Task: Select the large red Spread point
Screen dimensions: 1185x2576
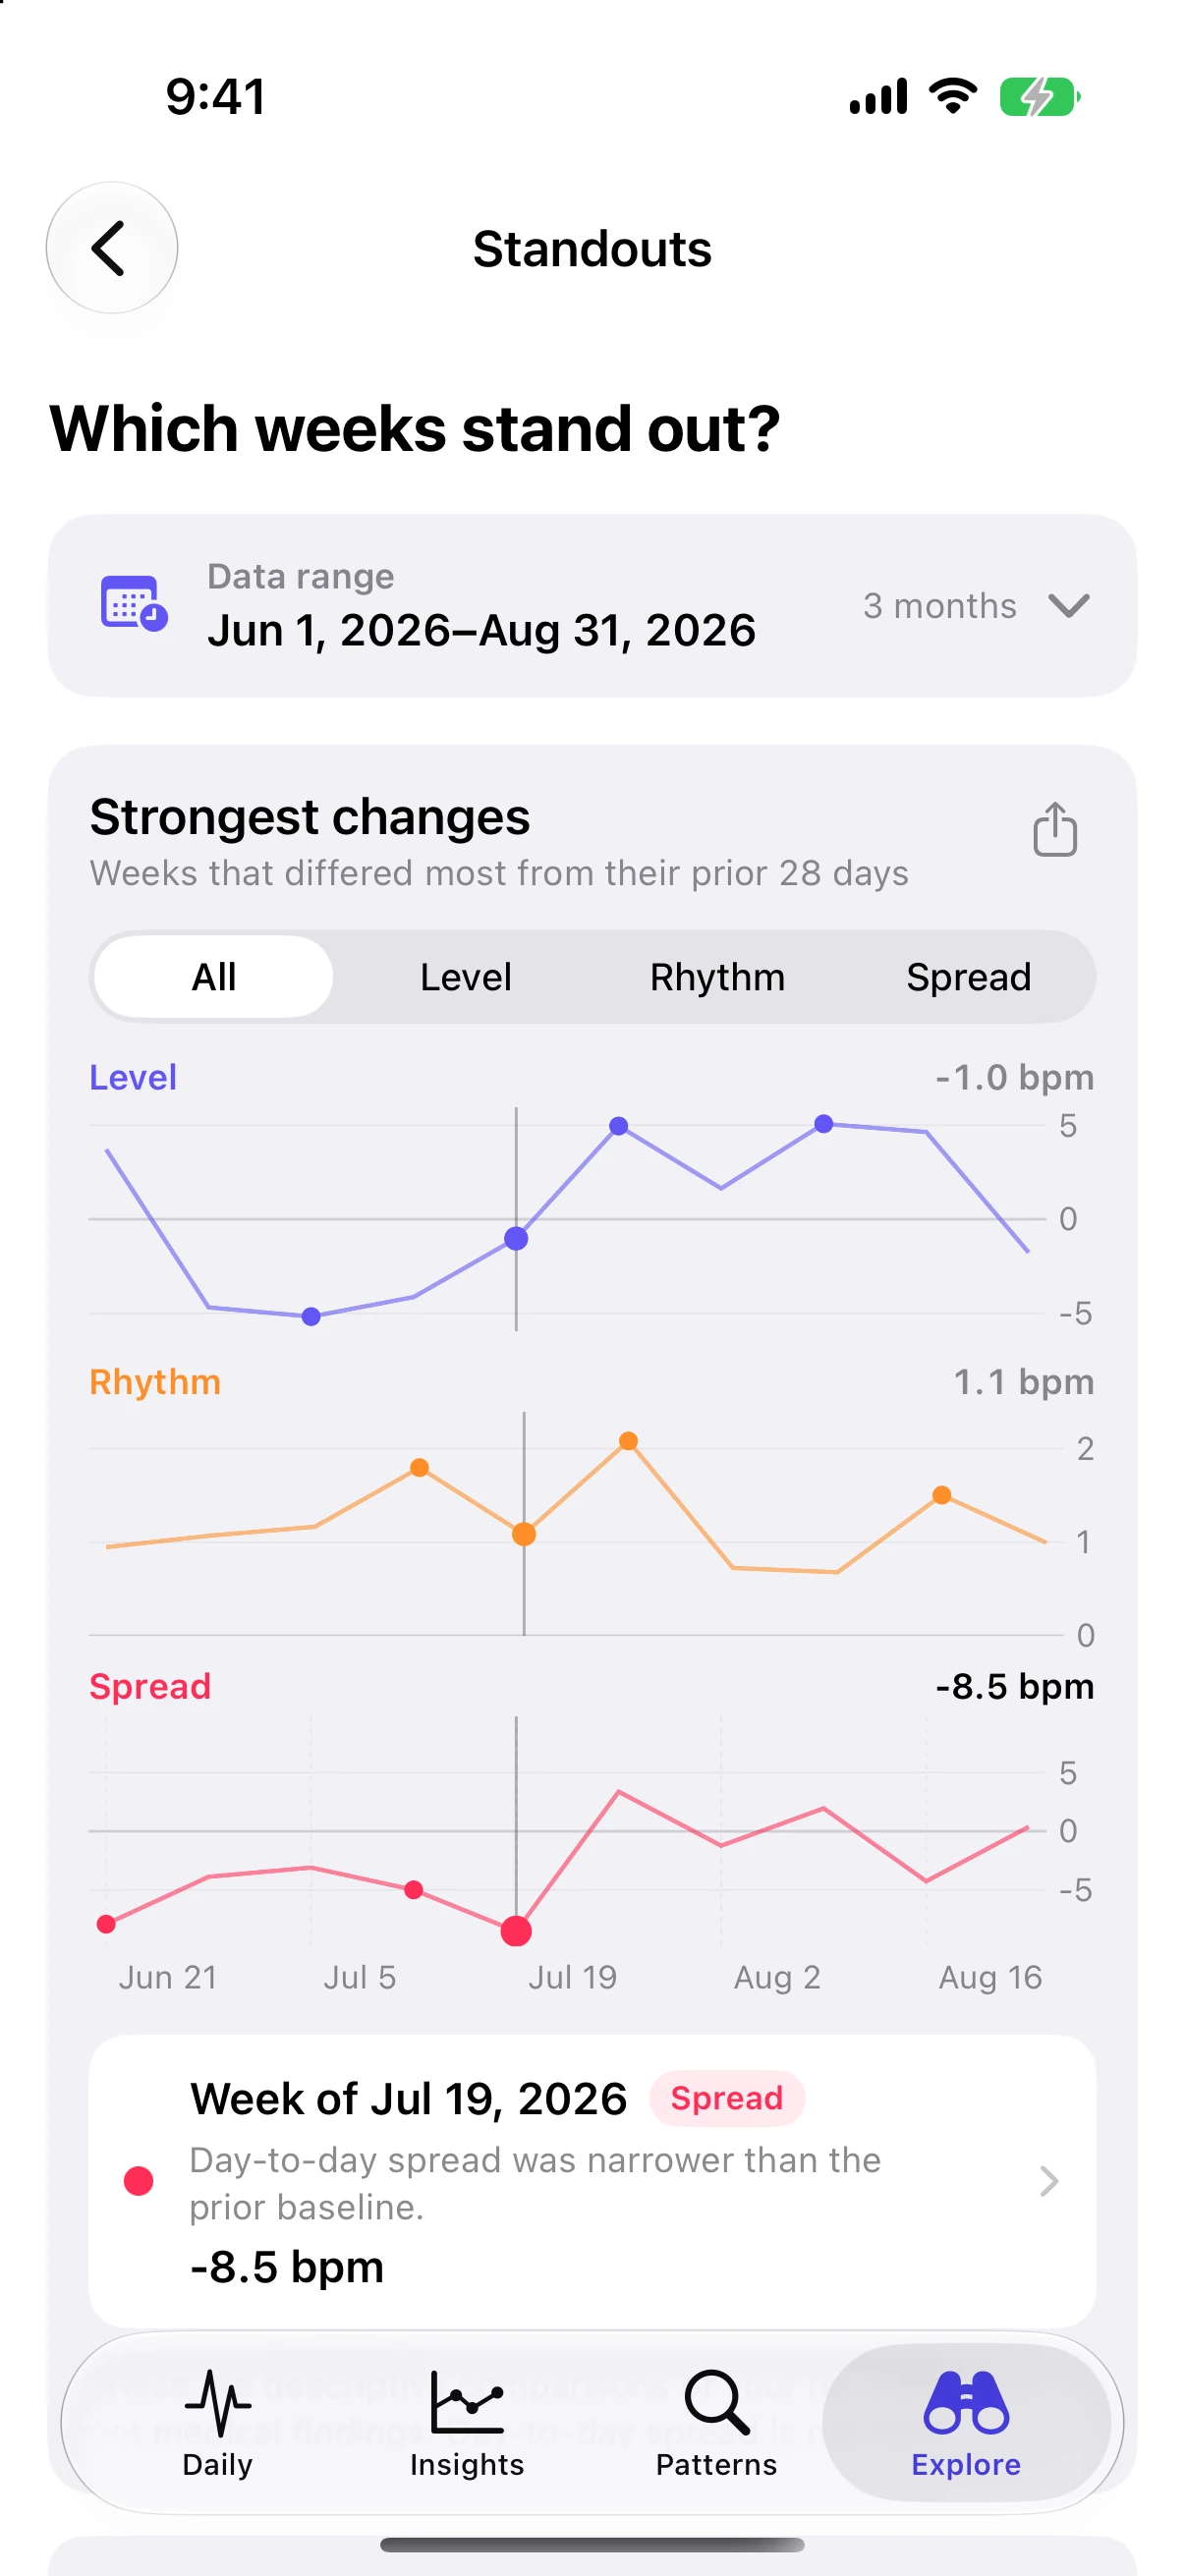Action: pos(516,1930)
